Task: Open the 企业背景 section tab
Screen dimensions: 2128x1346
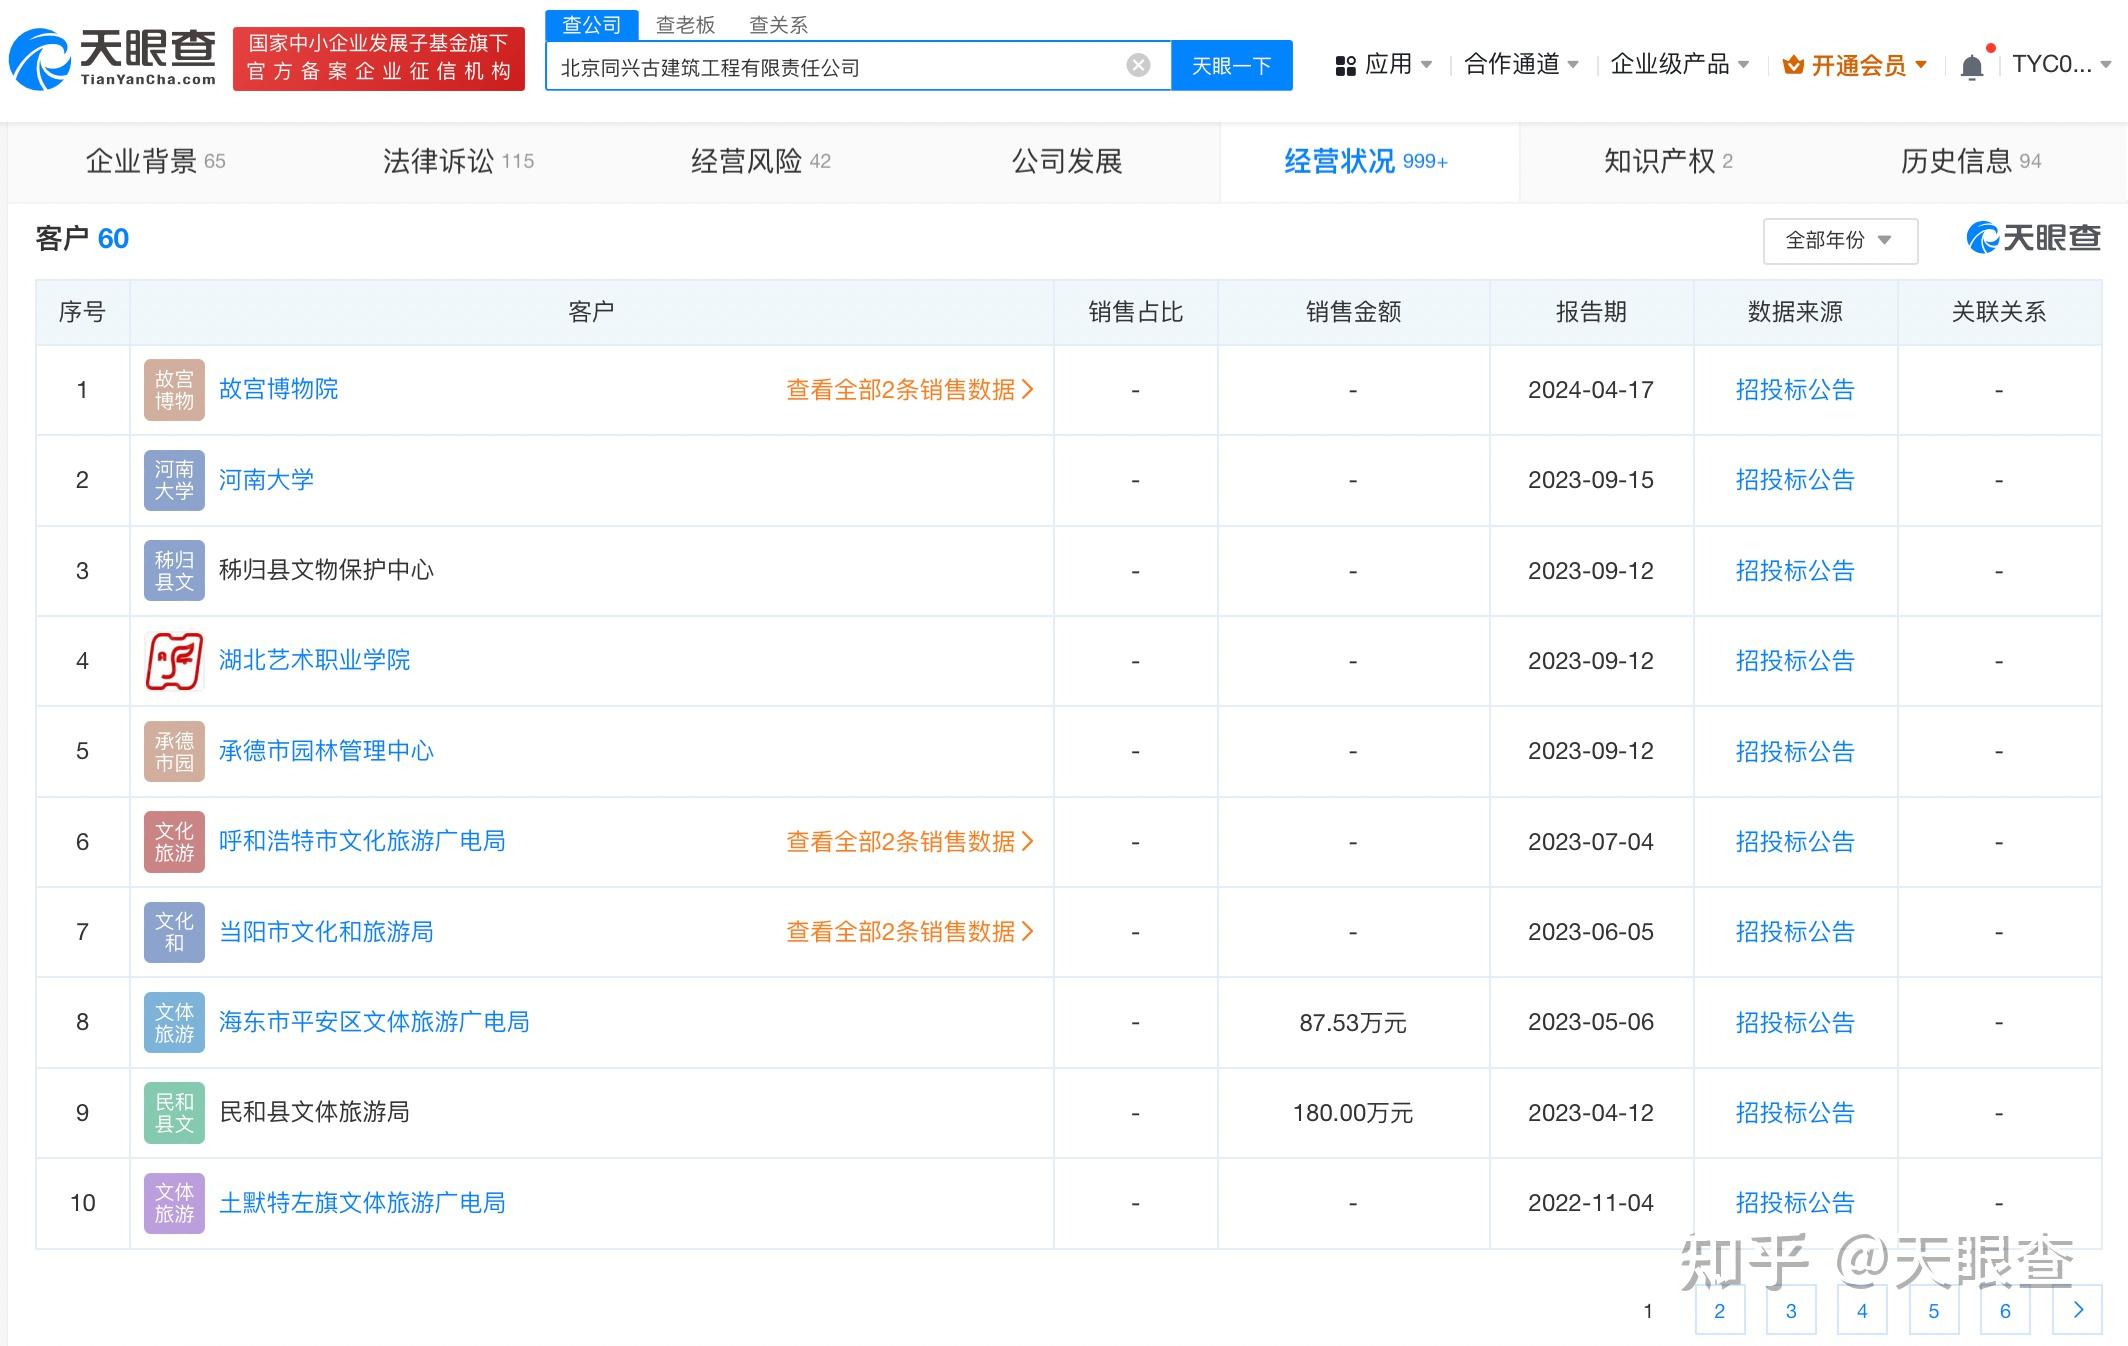Action: pyautogui.click(x=155, y=161)
